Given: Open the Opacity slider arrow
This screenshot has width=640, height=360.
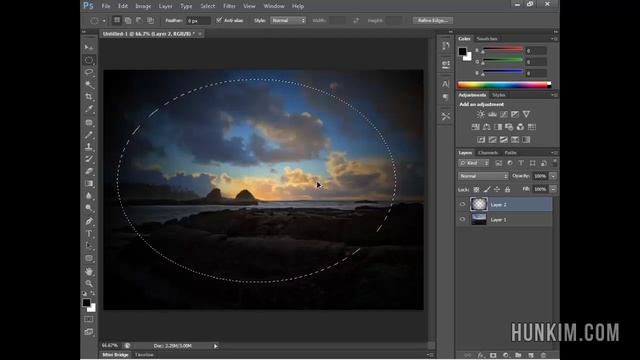Looking at the screenshot, I should point(553,176).
